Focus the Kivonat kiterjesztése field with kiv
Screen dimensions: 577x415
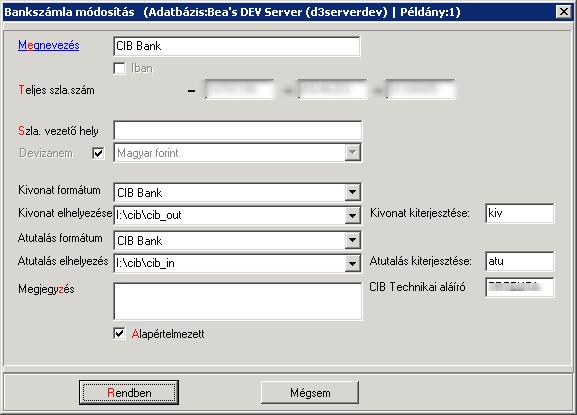pyautogui.click(x=520, y=213)
